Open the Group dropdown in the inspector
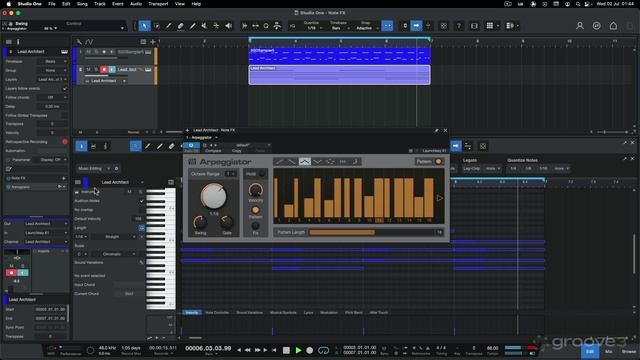 (53, 70)
